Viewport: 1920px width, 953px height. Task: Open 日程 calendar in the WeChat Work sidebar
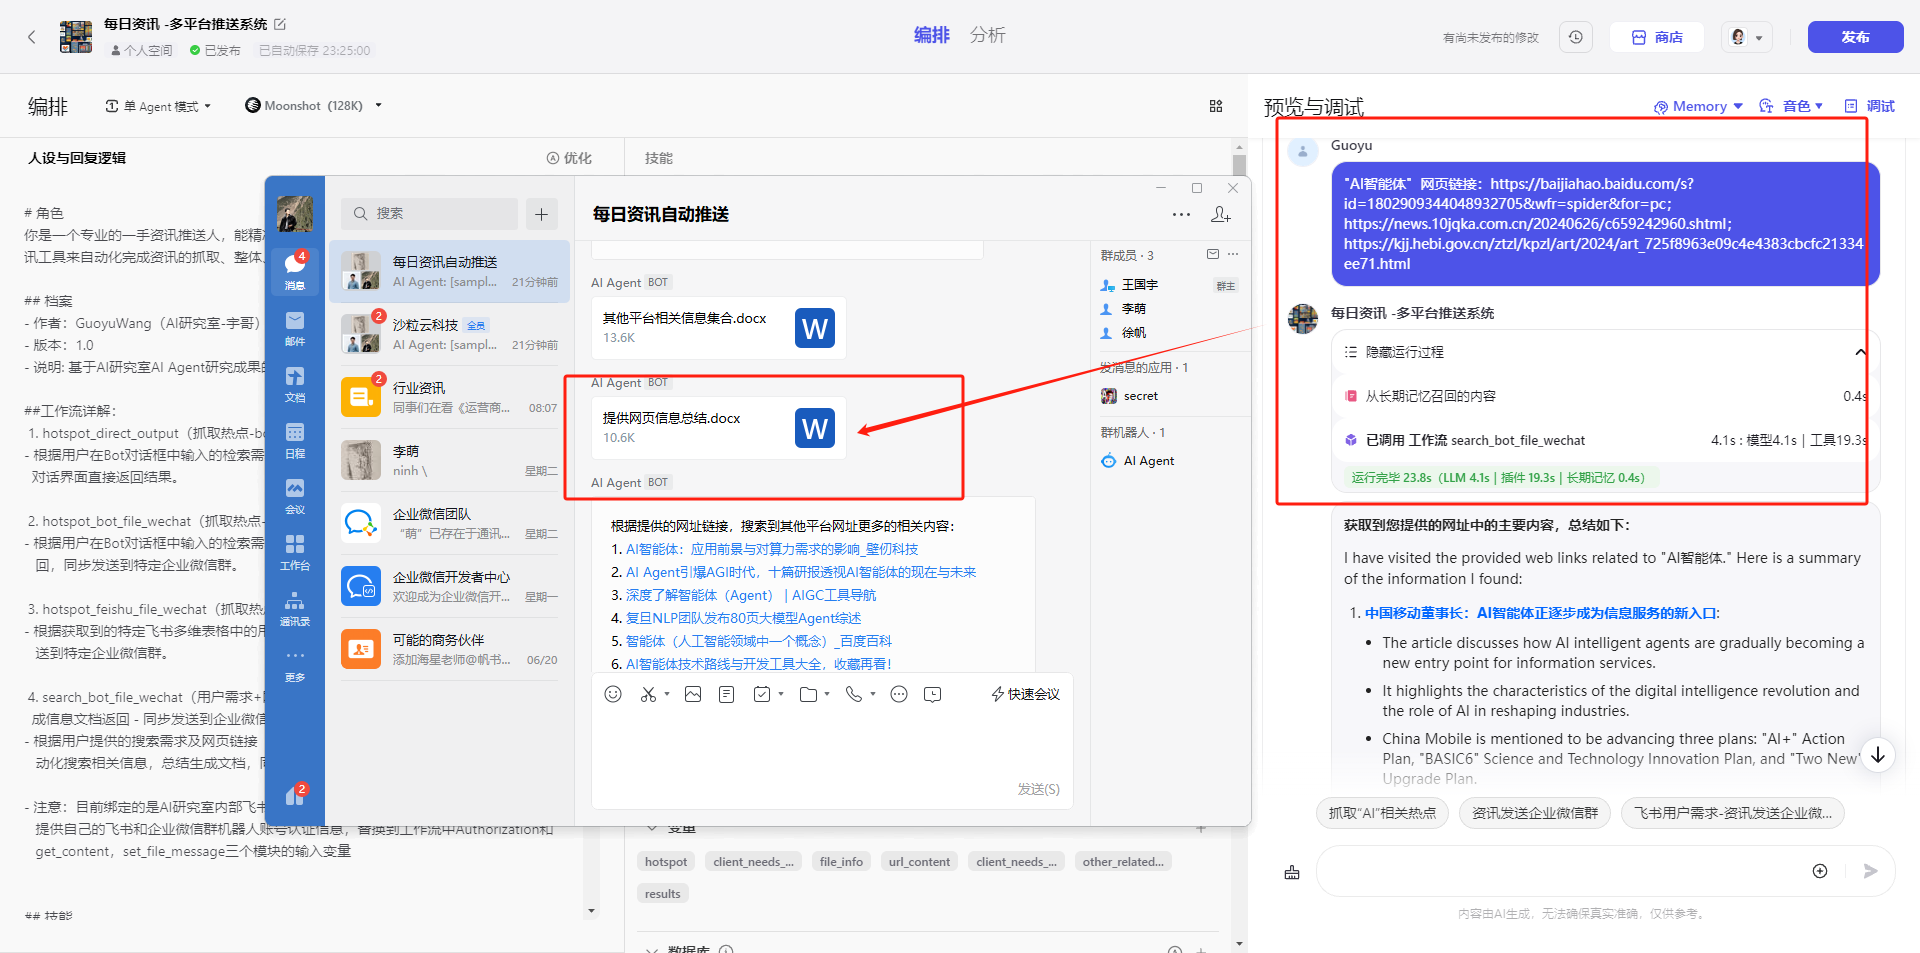pyautogui.click(x=295, y=439)
